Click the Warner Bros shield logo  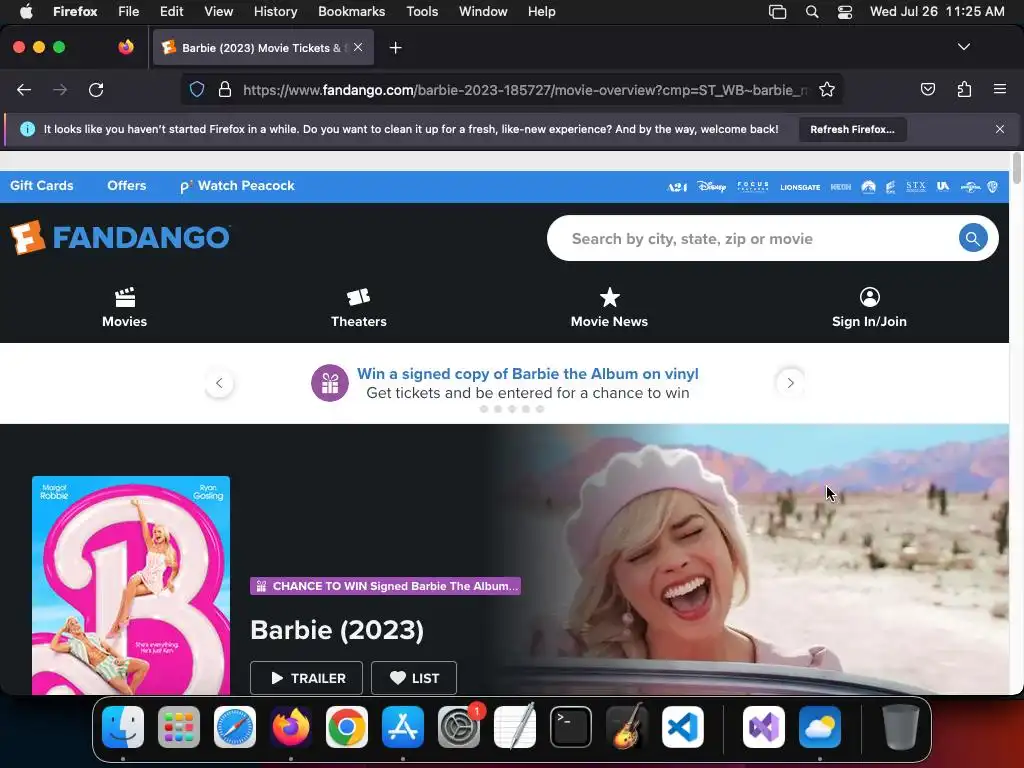click(993, 187)
